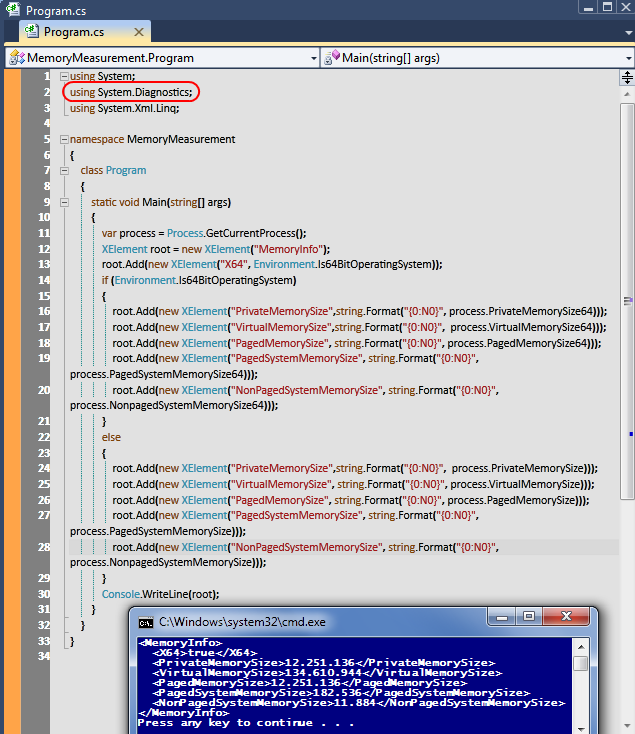Collapse the Program class outline
The image size is (635, 734).
pos(76,170)
